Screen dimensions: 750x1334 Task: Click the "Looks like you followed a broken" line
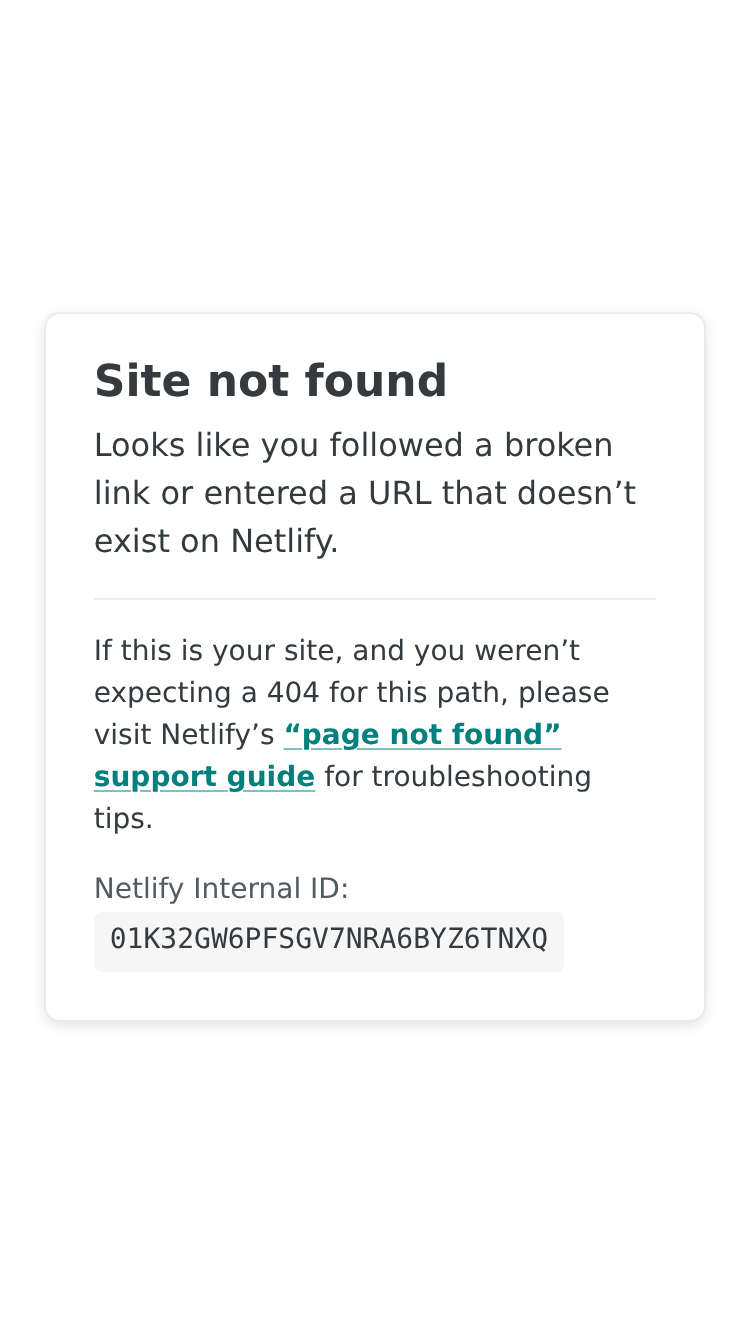point(353,445)
